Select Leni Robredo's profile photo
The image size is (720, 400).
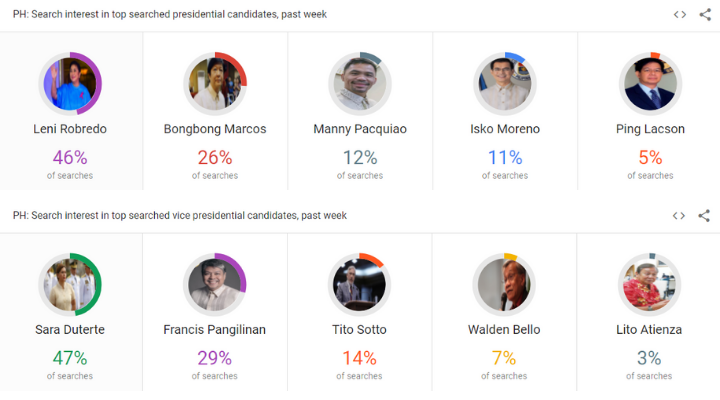click(x=70, y=83)
